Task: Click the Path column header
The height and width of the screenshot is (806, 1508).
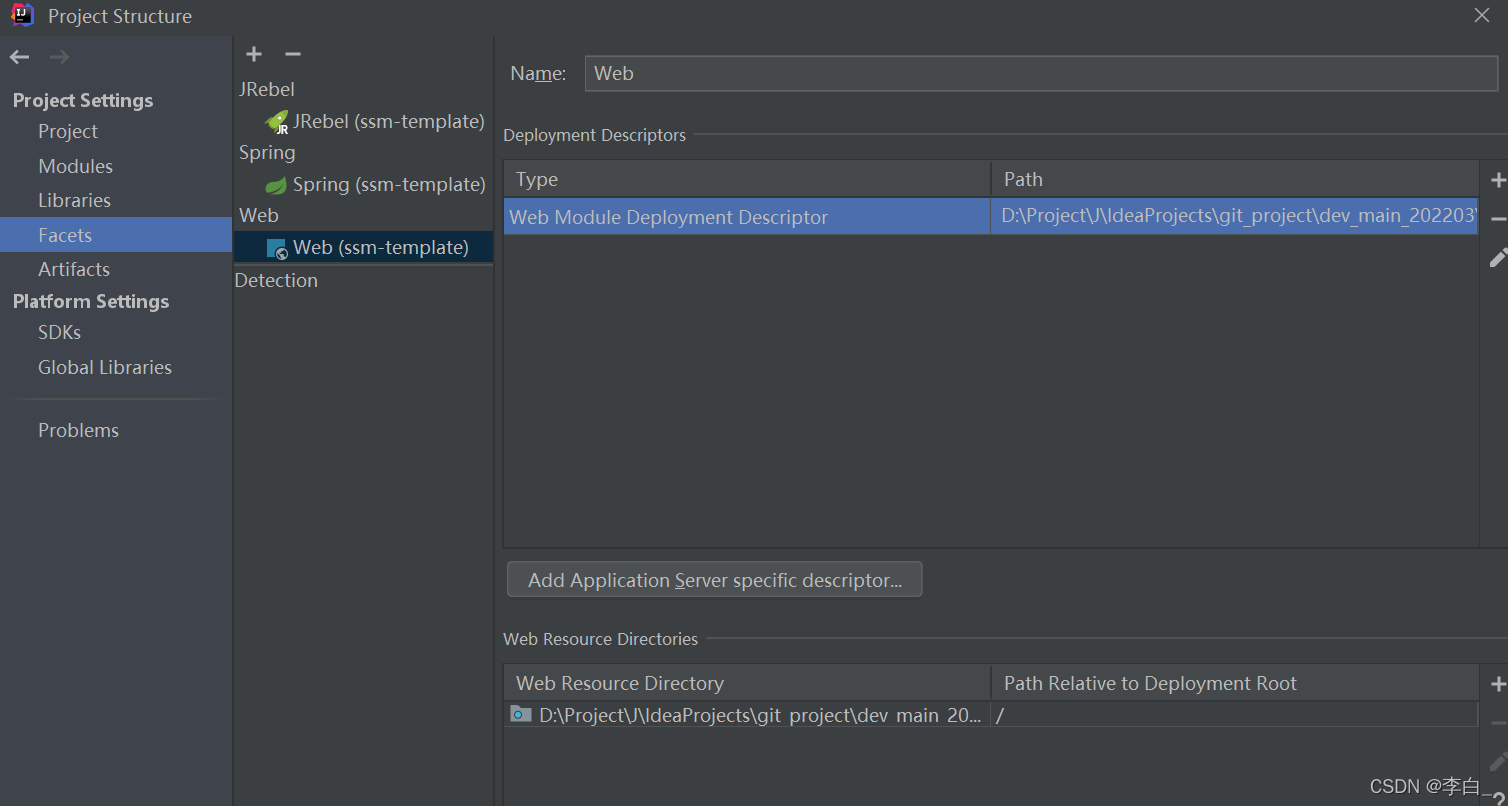Action: (1235, 179)
